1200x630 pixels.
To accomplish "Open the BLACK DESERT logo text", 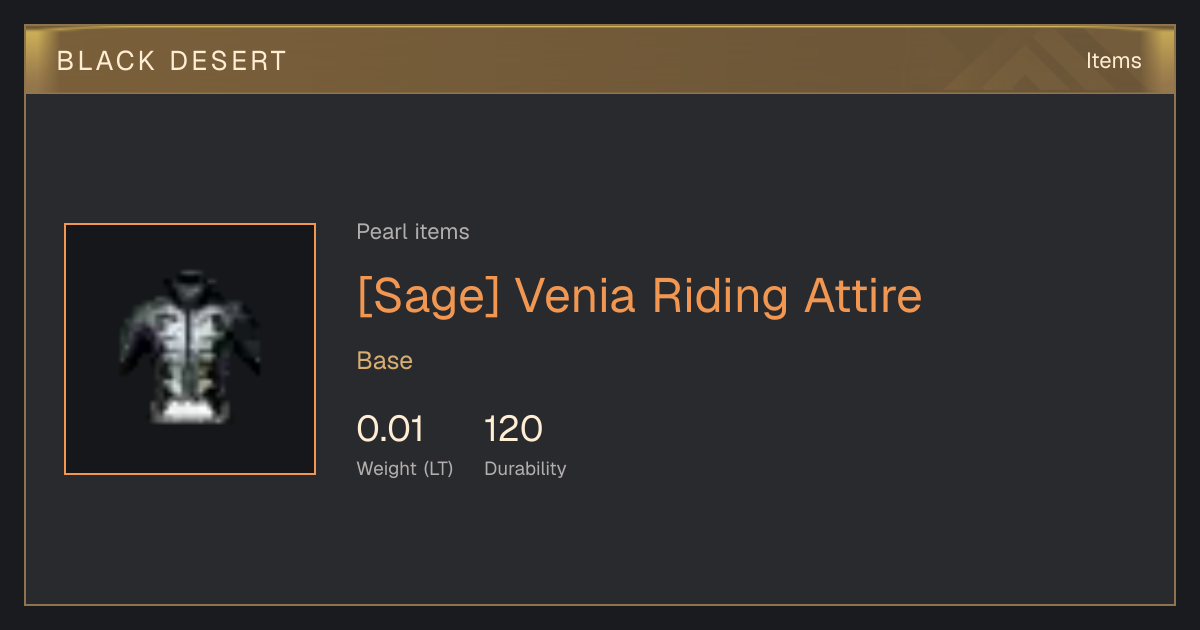I will coord(172,61).
